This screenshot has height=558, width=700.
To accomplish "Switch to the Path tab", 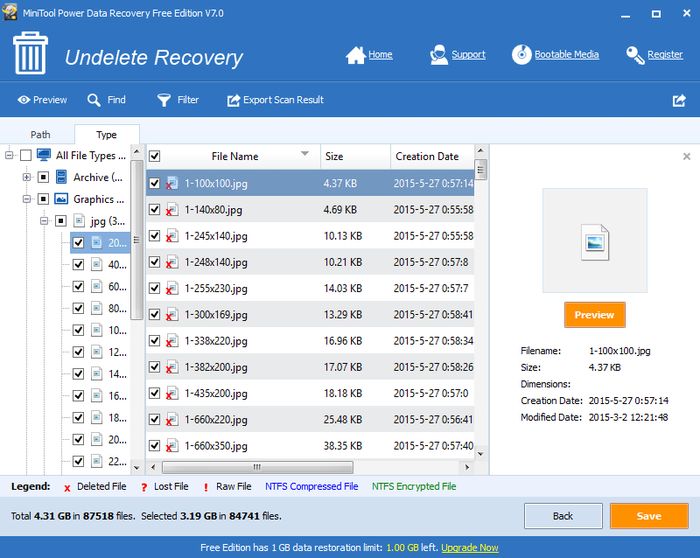I will [40, 135].
